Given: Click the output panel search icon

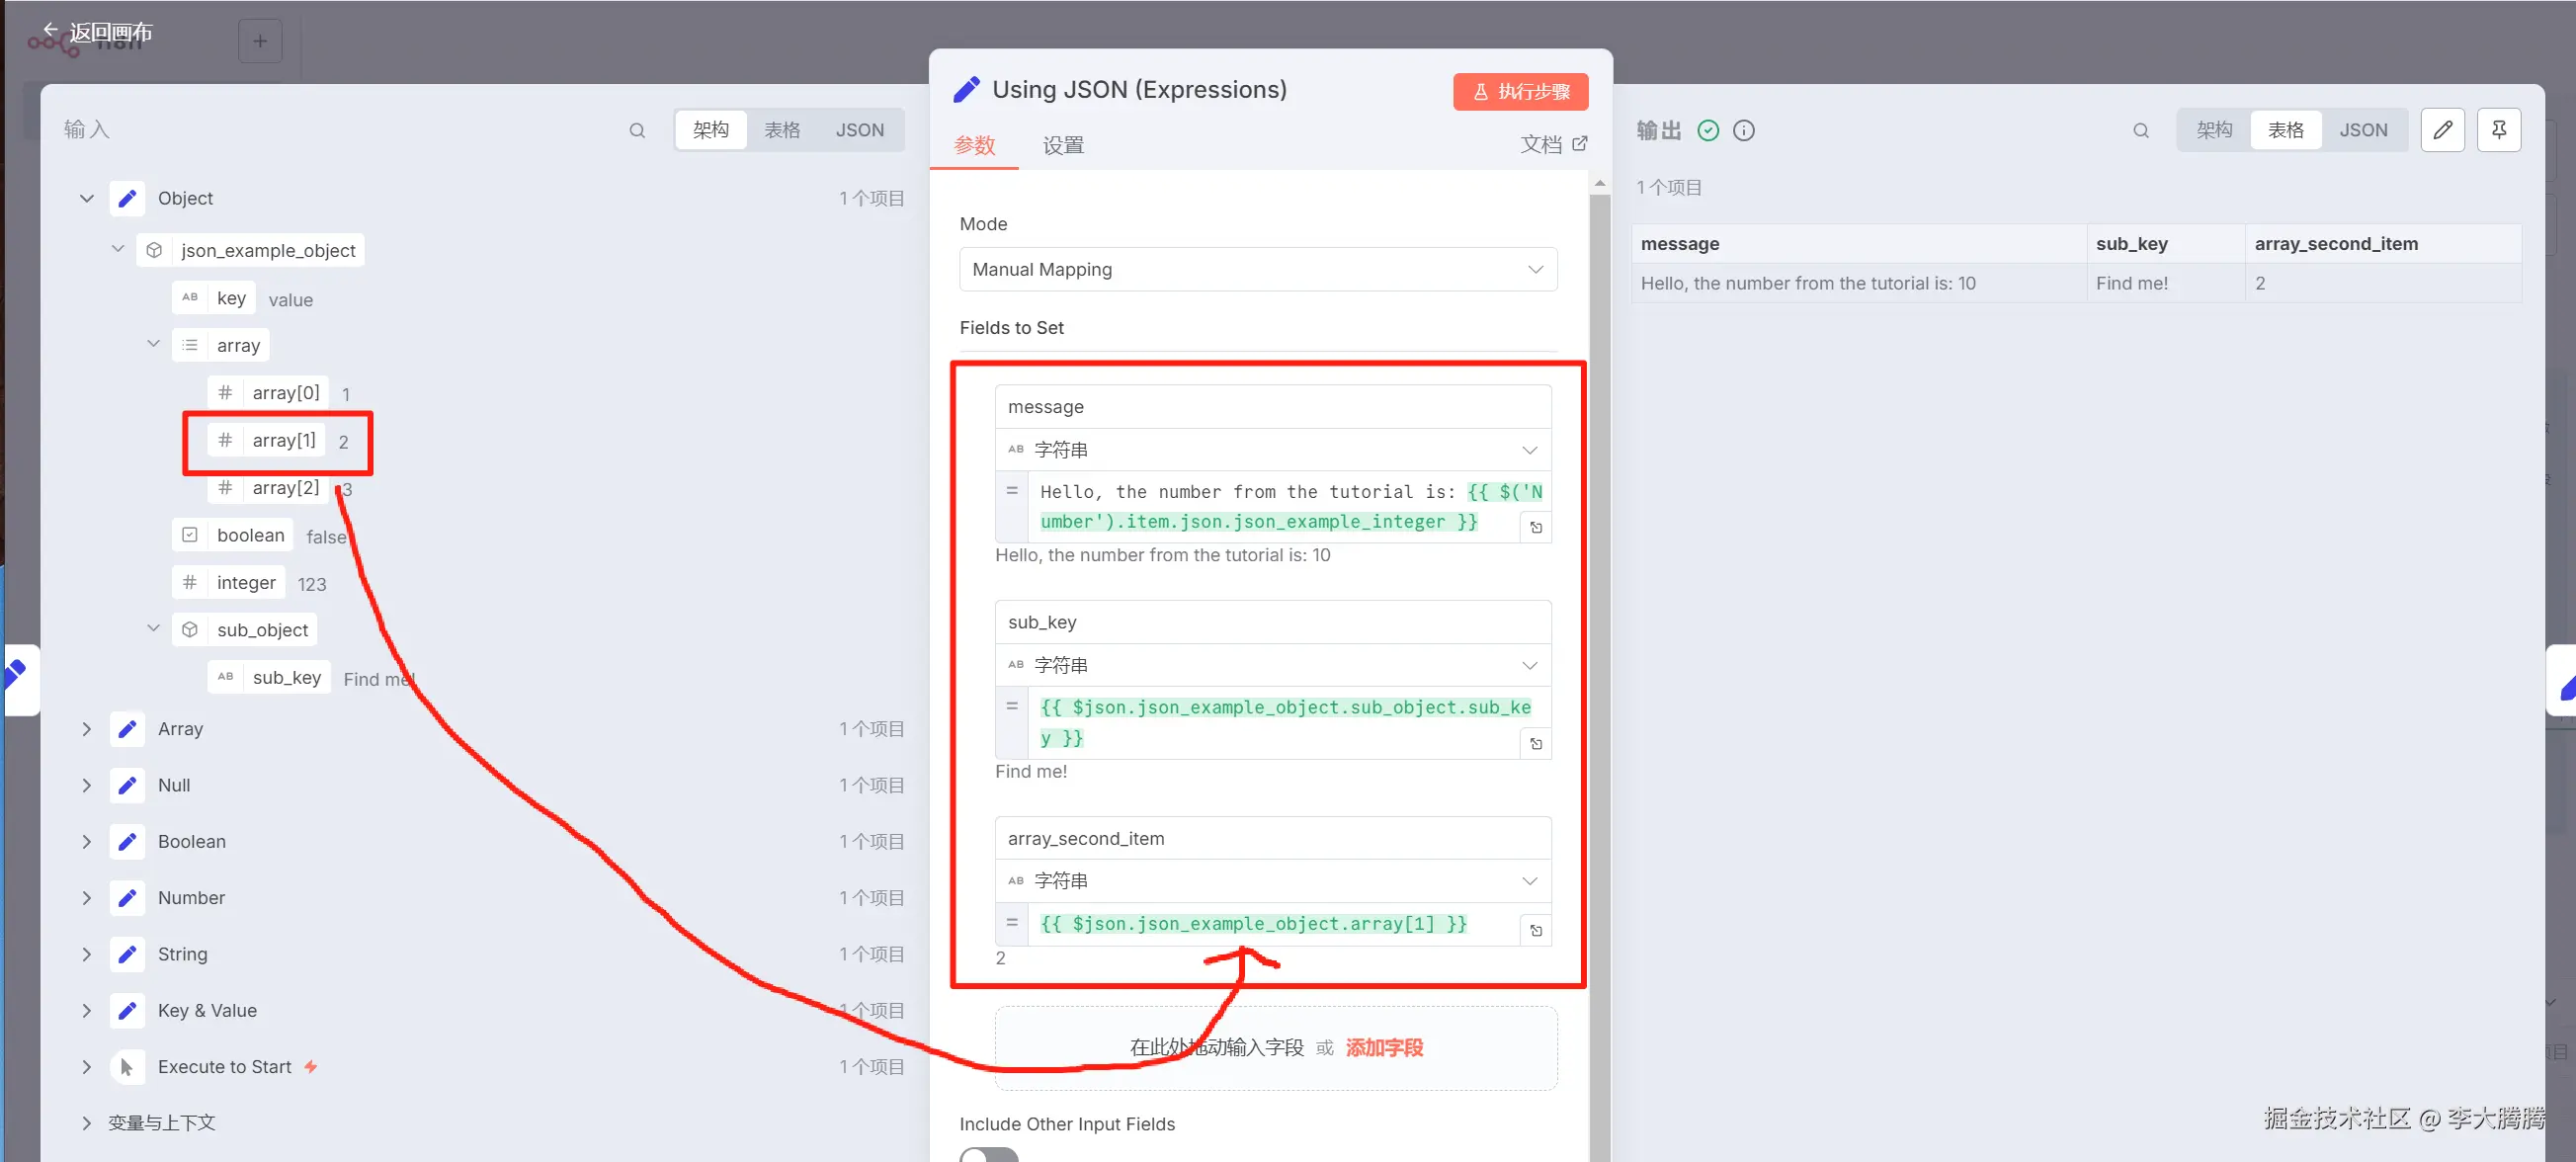Looking at the screenshot, I should [x=2140, y=130].
